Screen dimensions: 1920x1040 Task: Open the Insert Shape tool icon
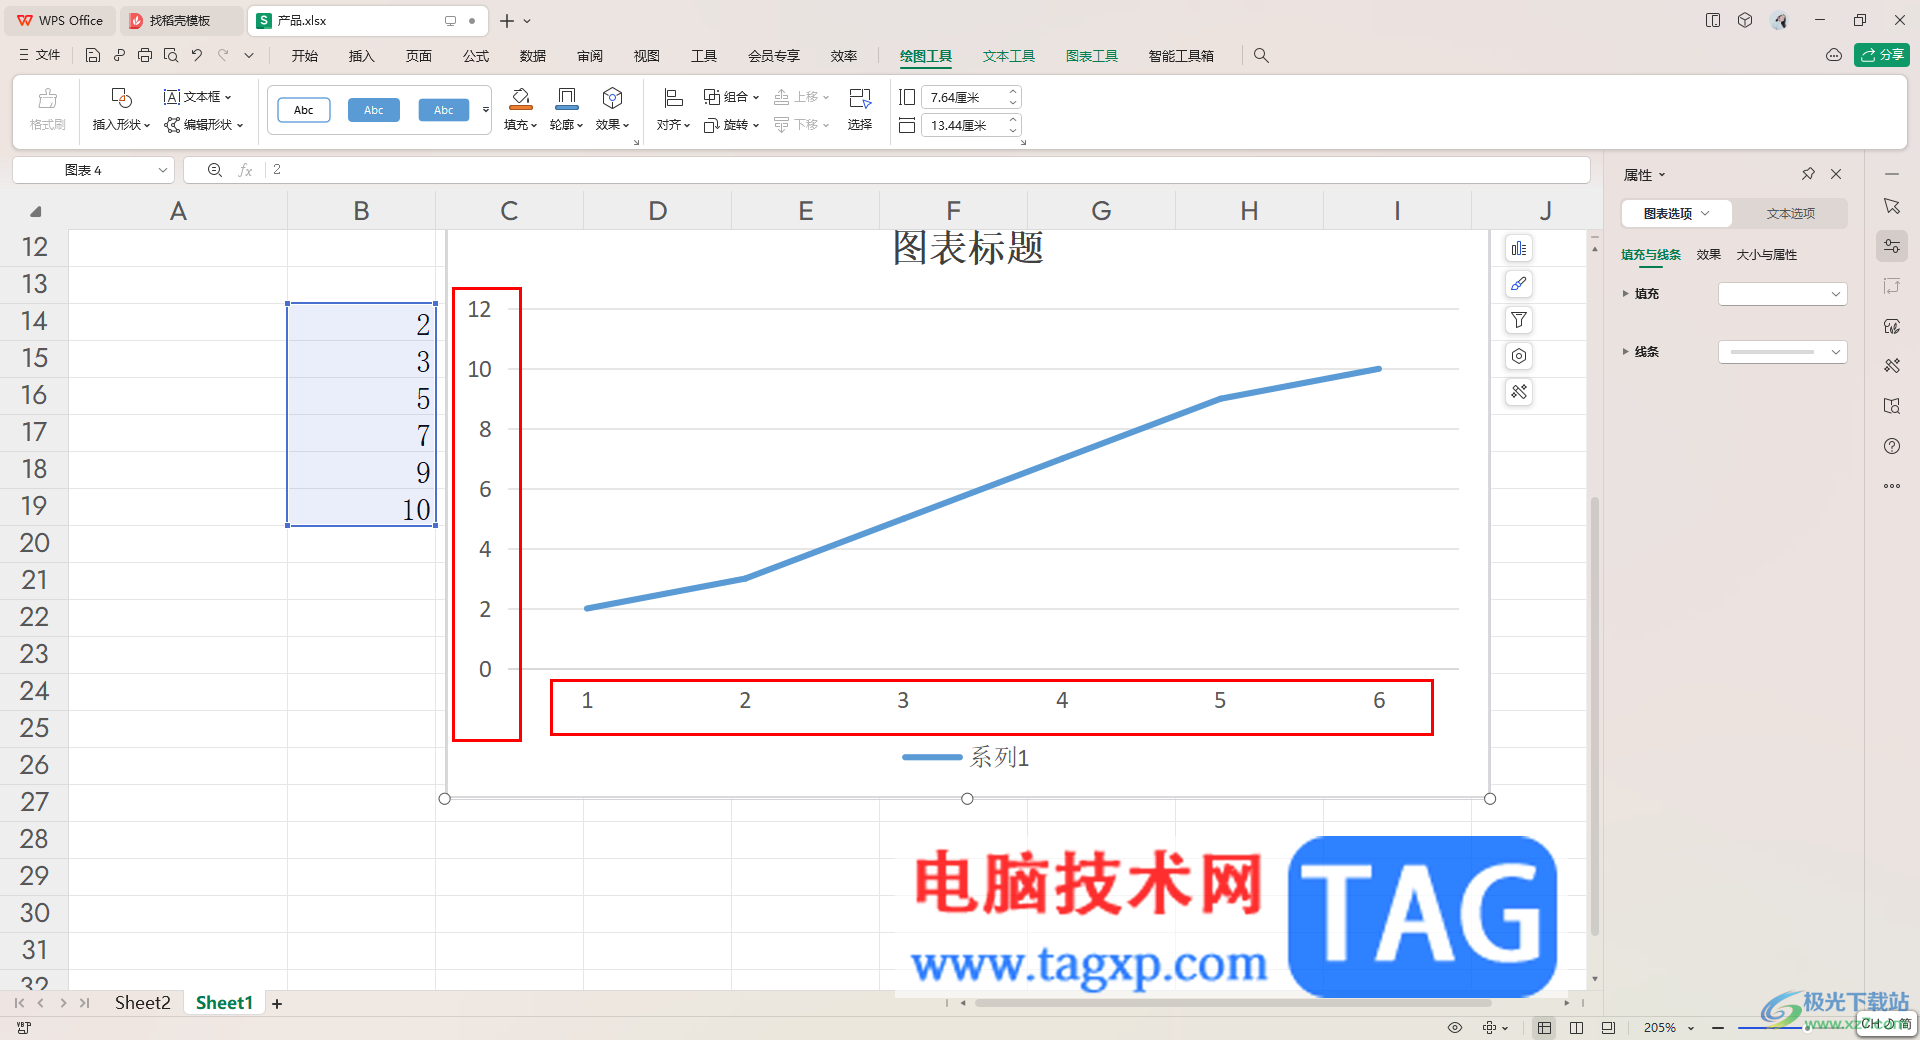point(121,98)
